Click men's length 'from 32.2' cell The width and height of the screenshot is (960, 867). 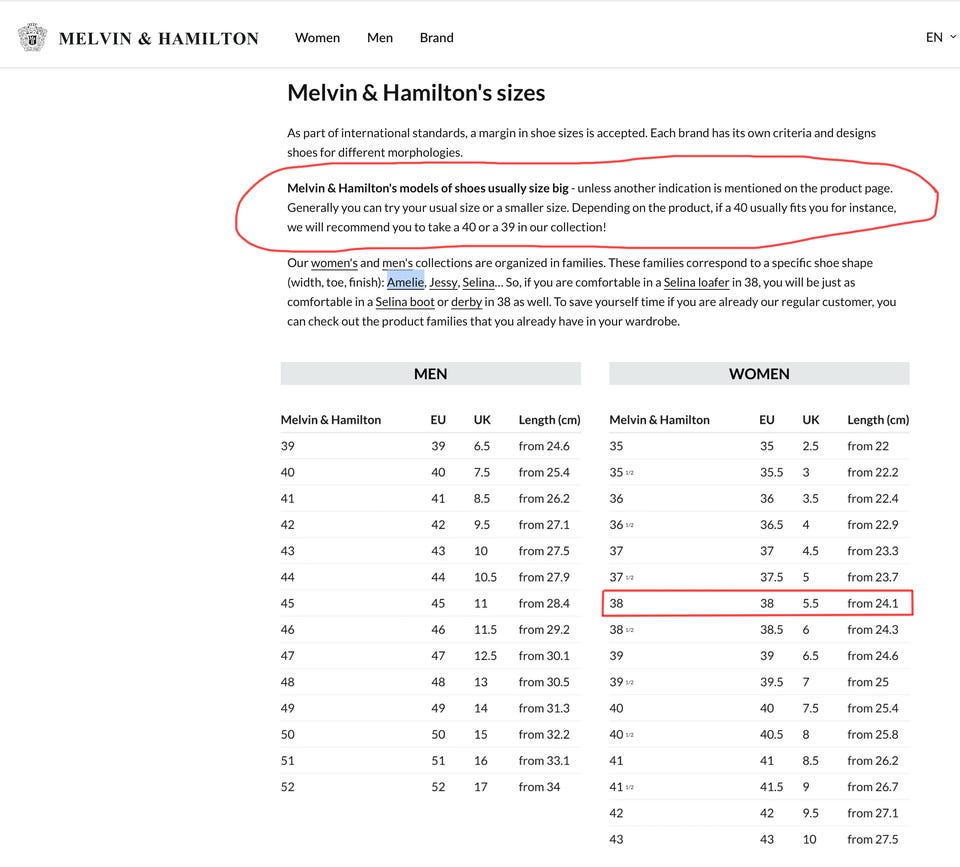(x=544, y=735)
